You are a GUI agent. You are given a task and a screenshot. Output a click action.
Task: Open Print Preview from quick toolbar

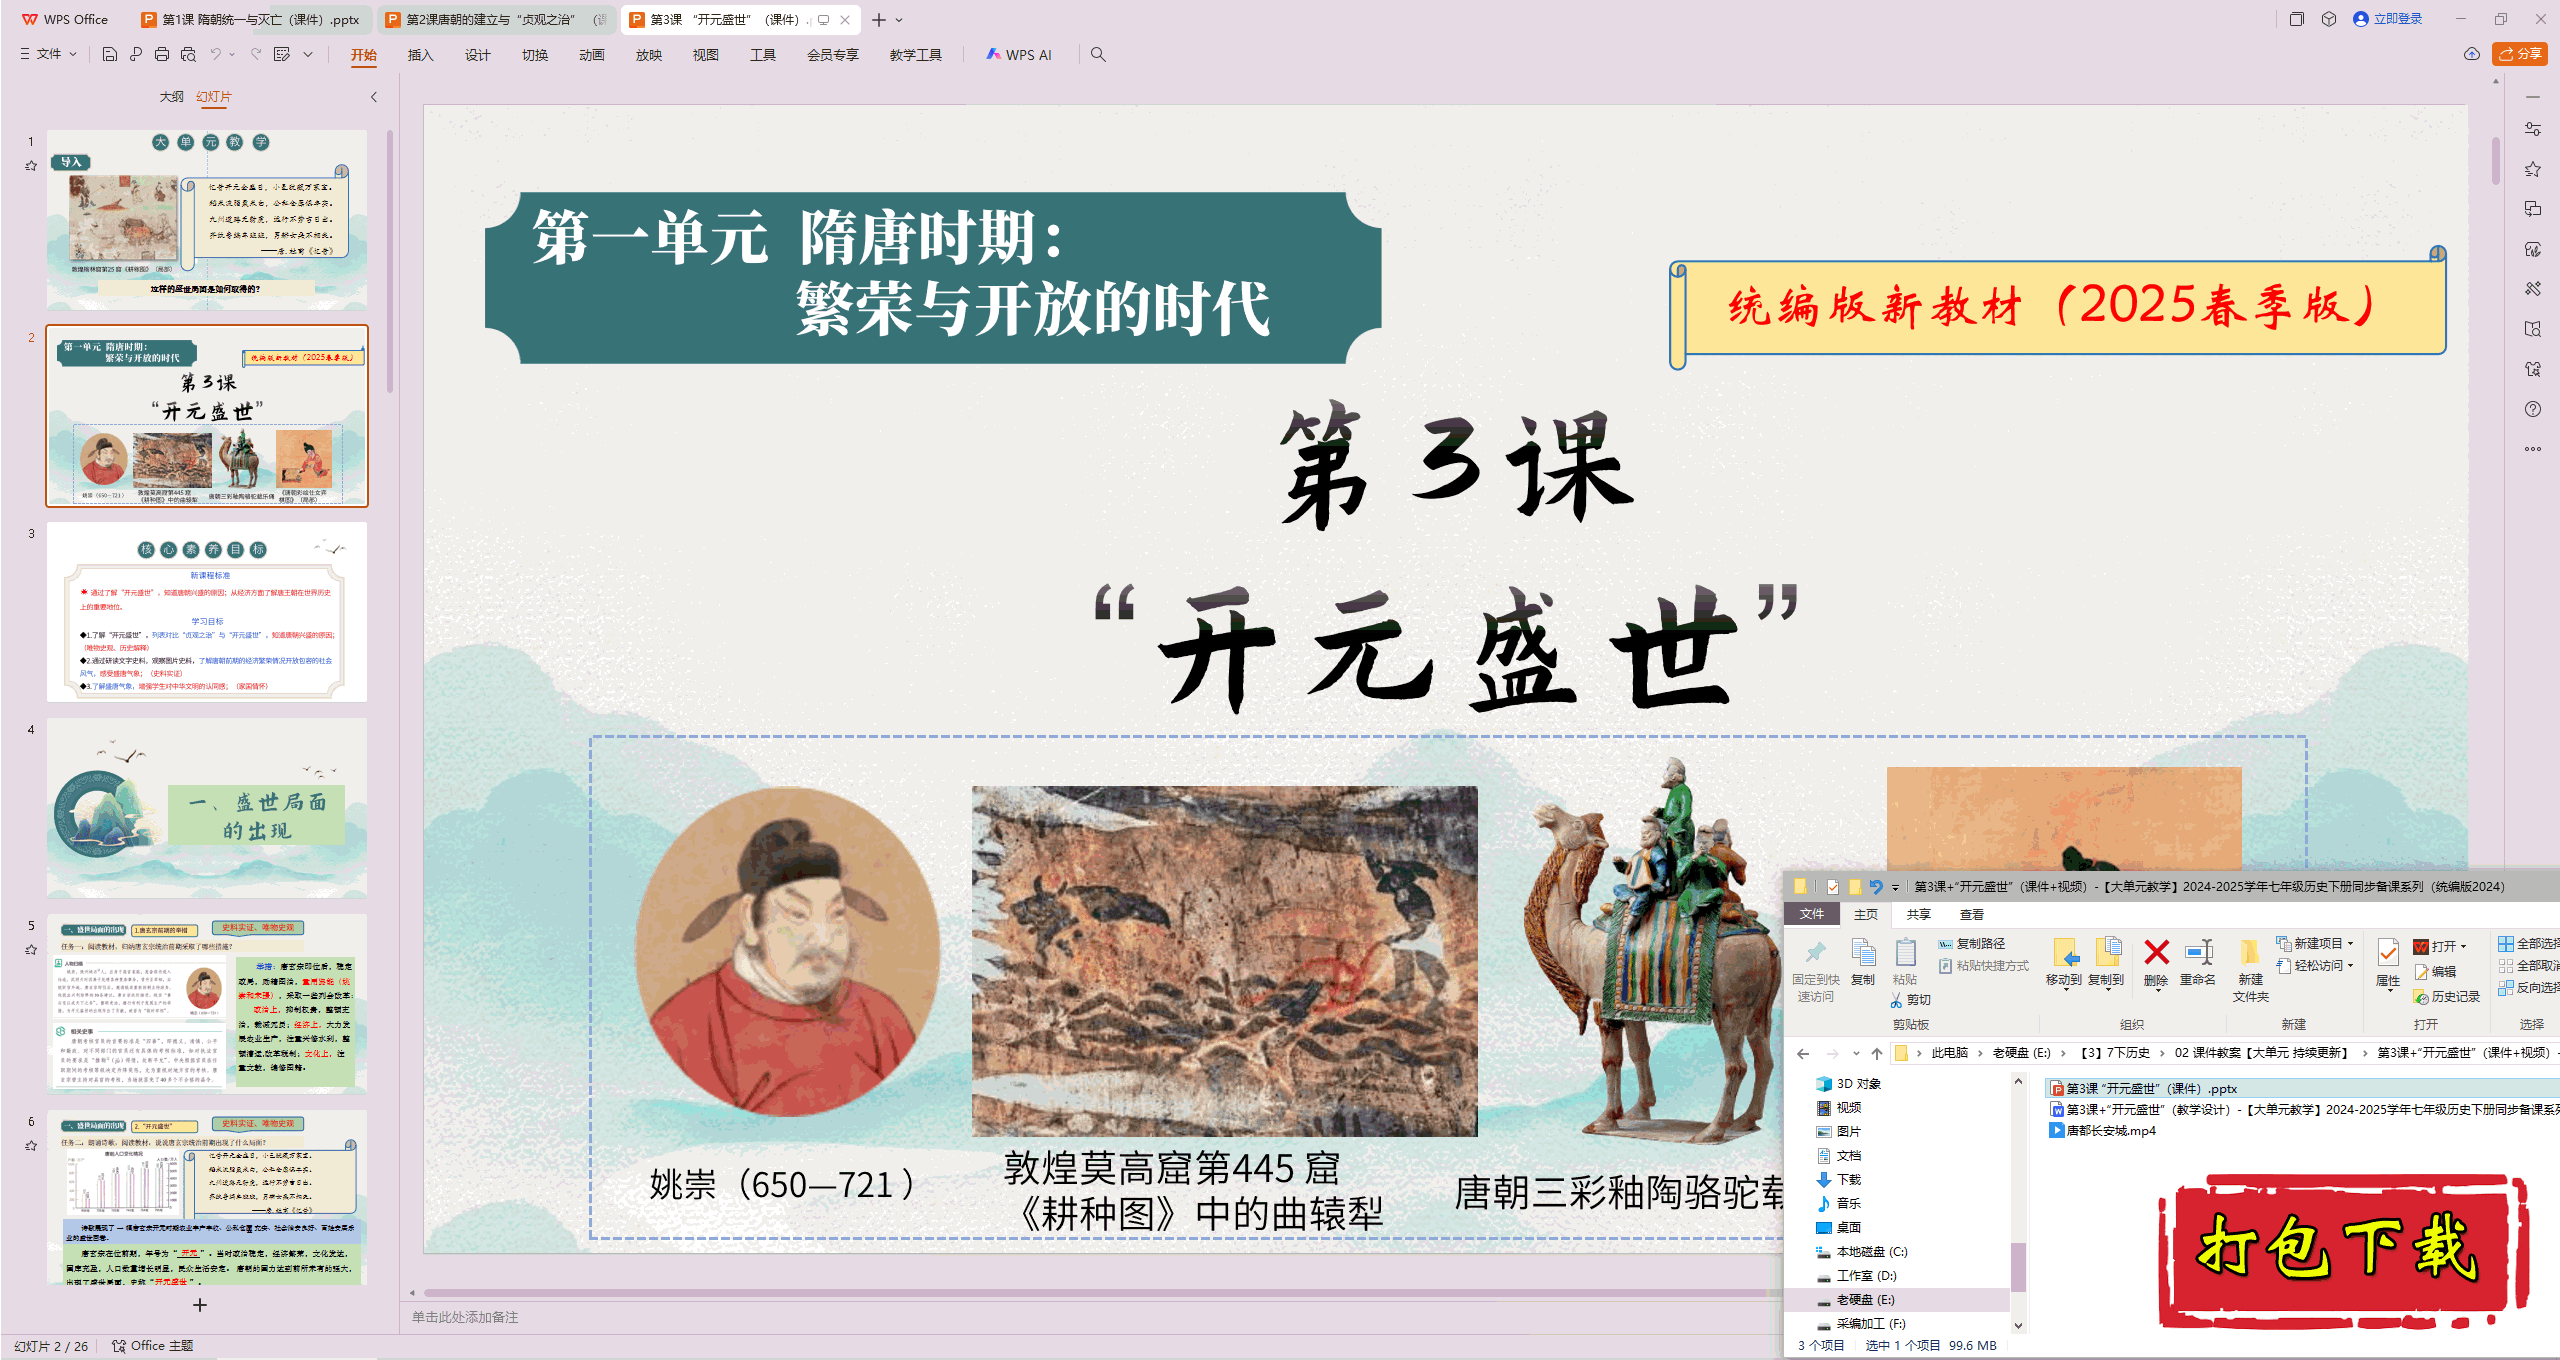click(x=188, y=54)
